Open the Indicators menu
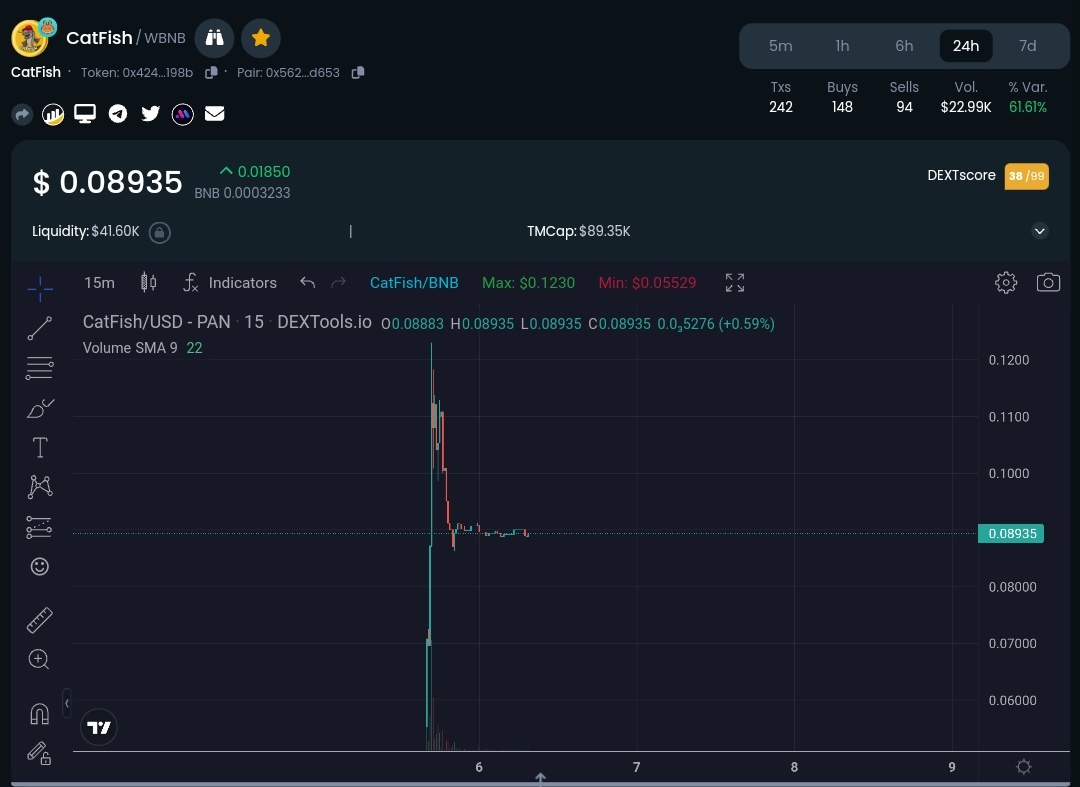 [230, 283]
